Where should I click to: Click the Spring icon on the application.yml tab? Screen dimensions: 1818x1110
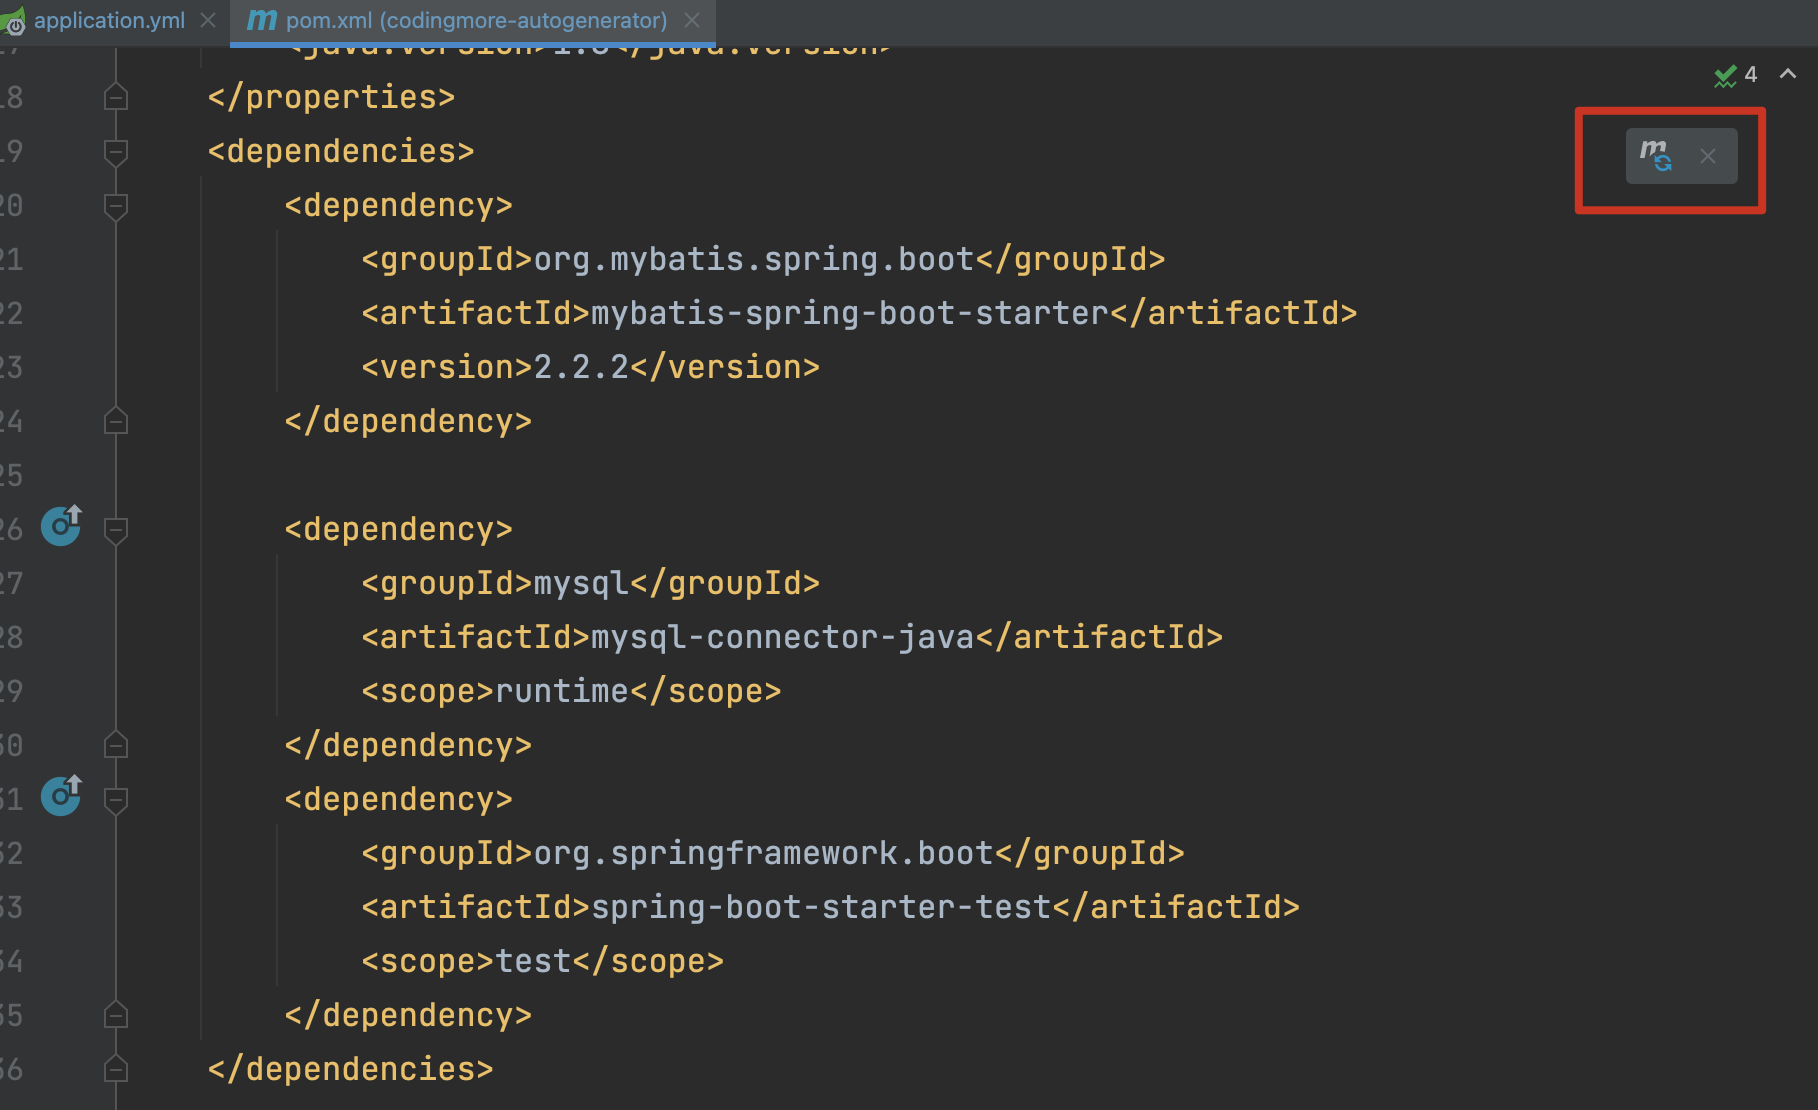(13, 21)
